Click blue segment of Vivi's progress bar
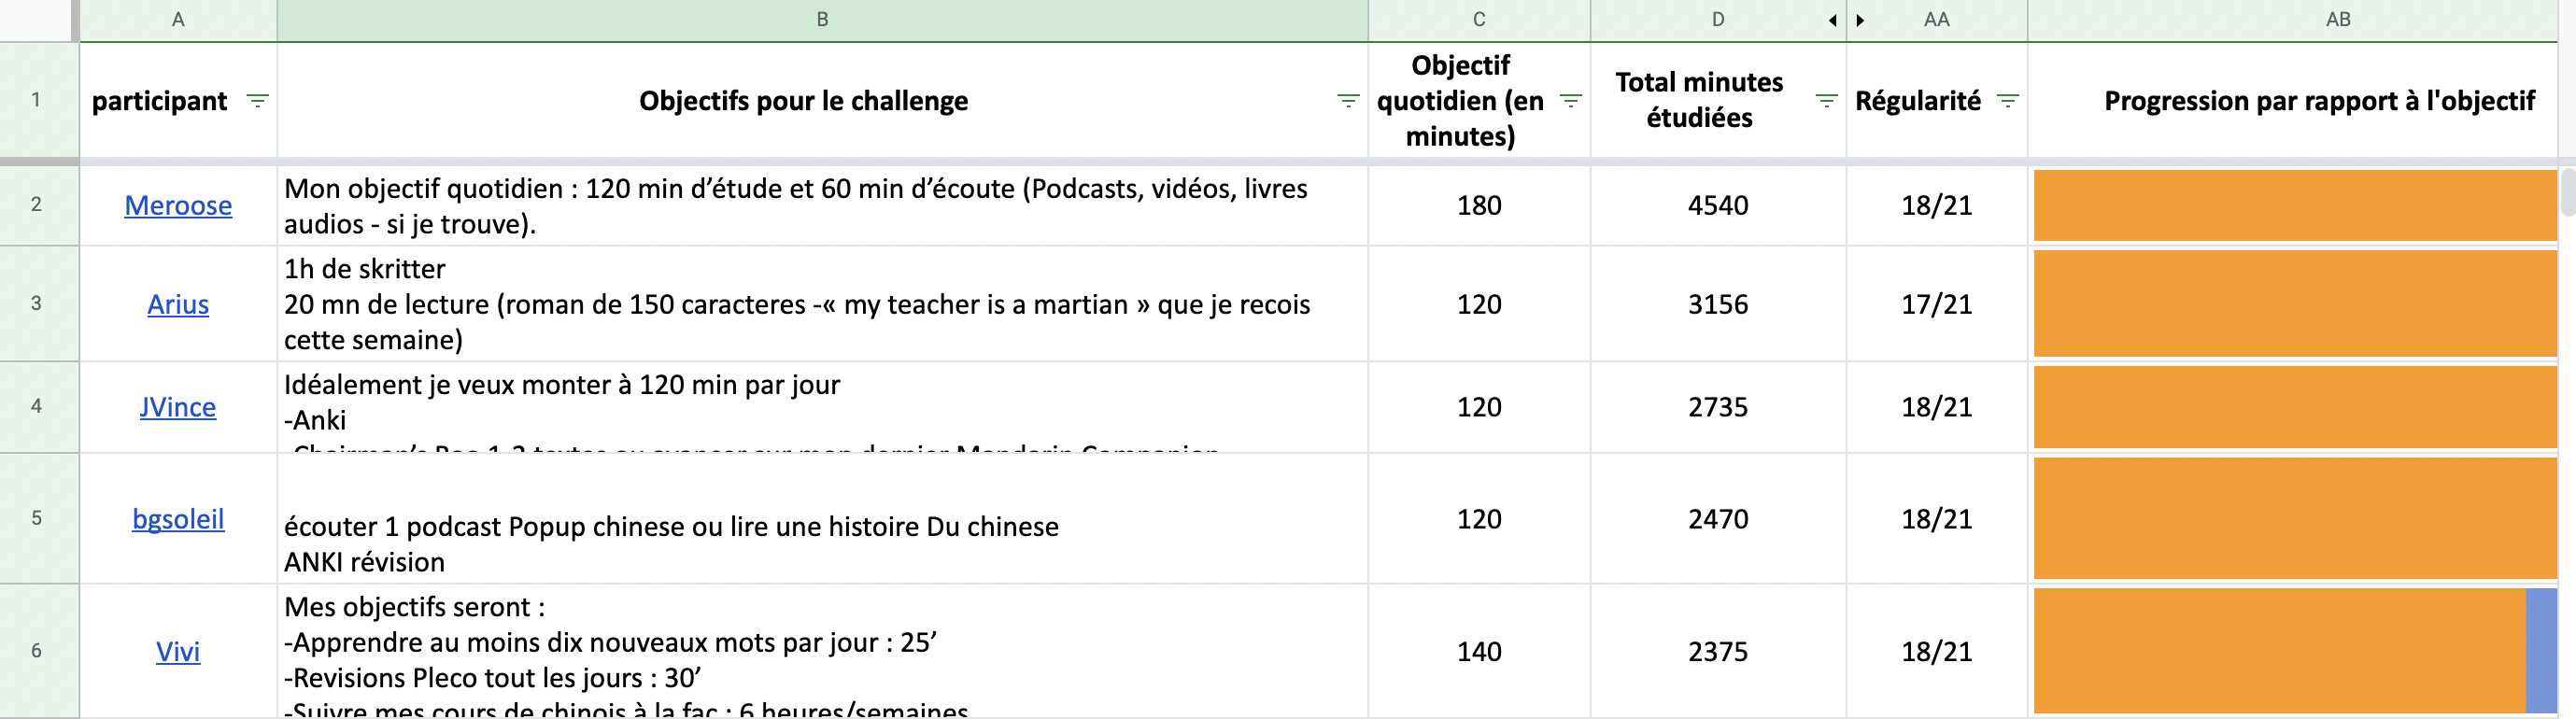Viewport: 2576px width, 719px height. pyautogui.click(x=2541, y=651)
